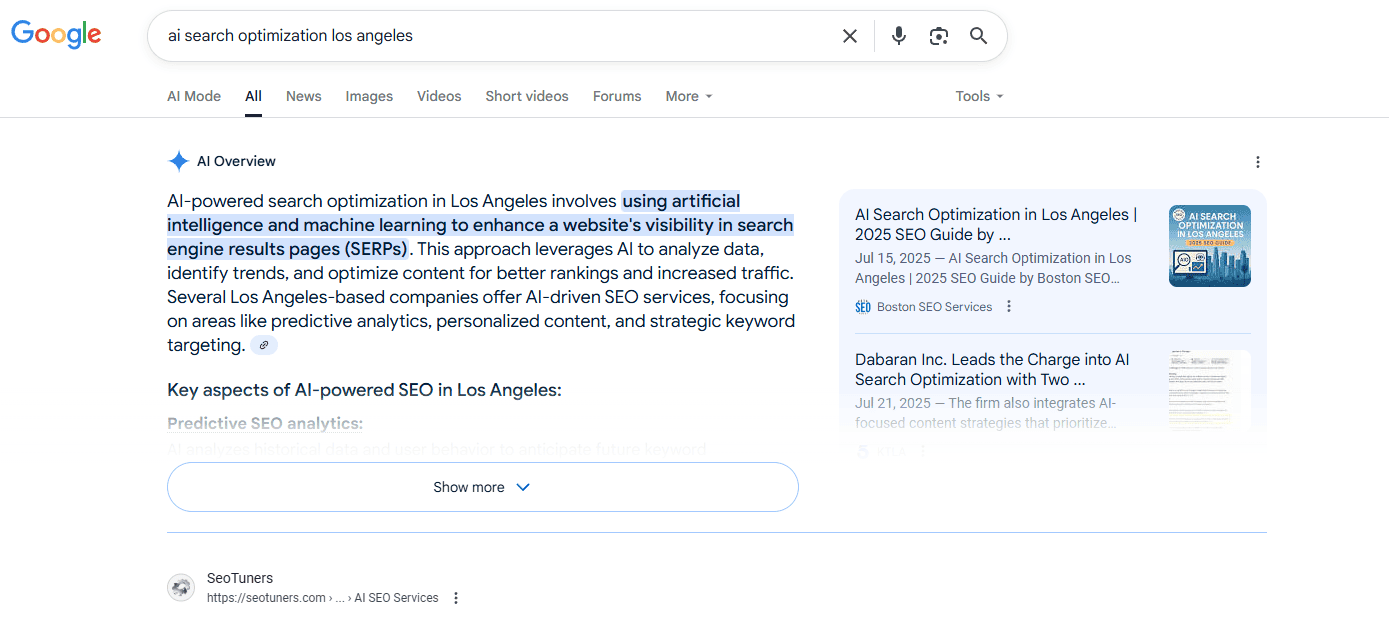Open seotuners.com AI SEO Services URL
1389x618 pixels.
point(323,598)
